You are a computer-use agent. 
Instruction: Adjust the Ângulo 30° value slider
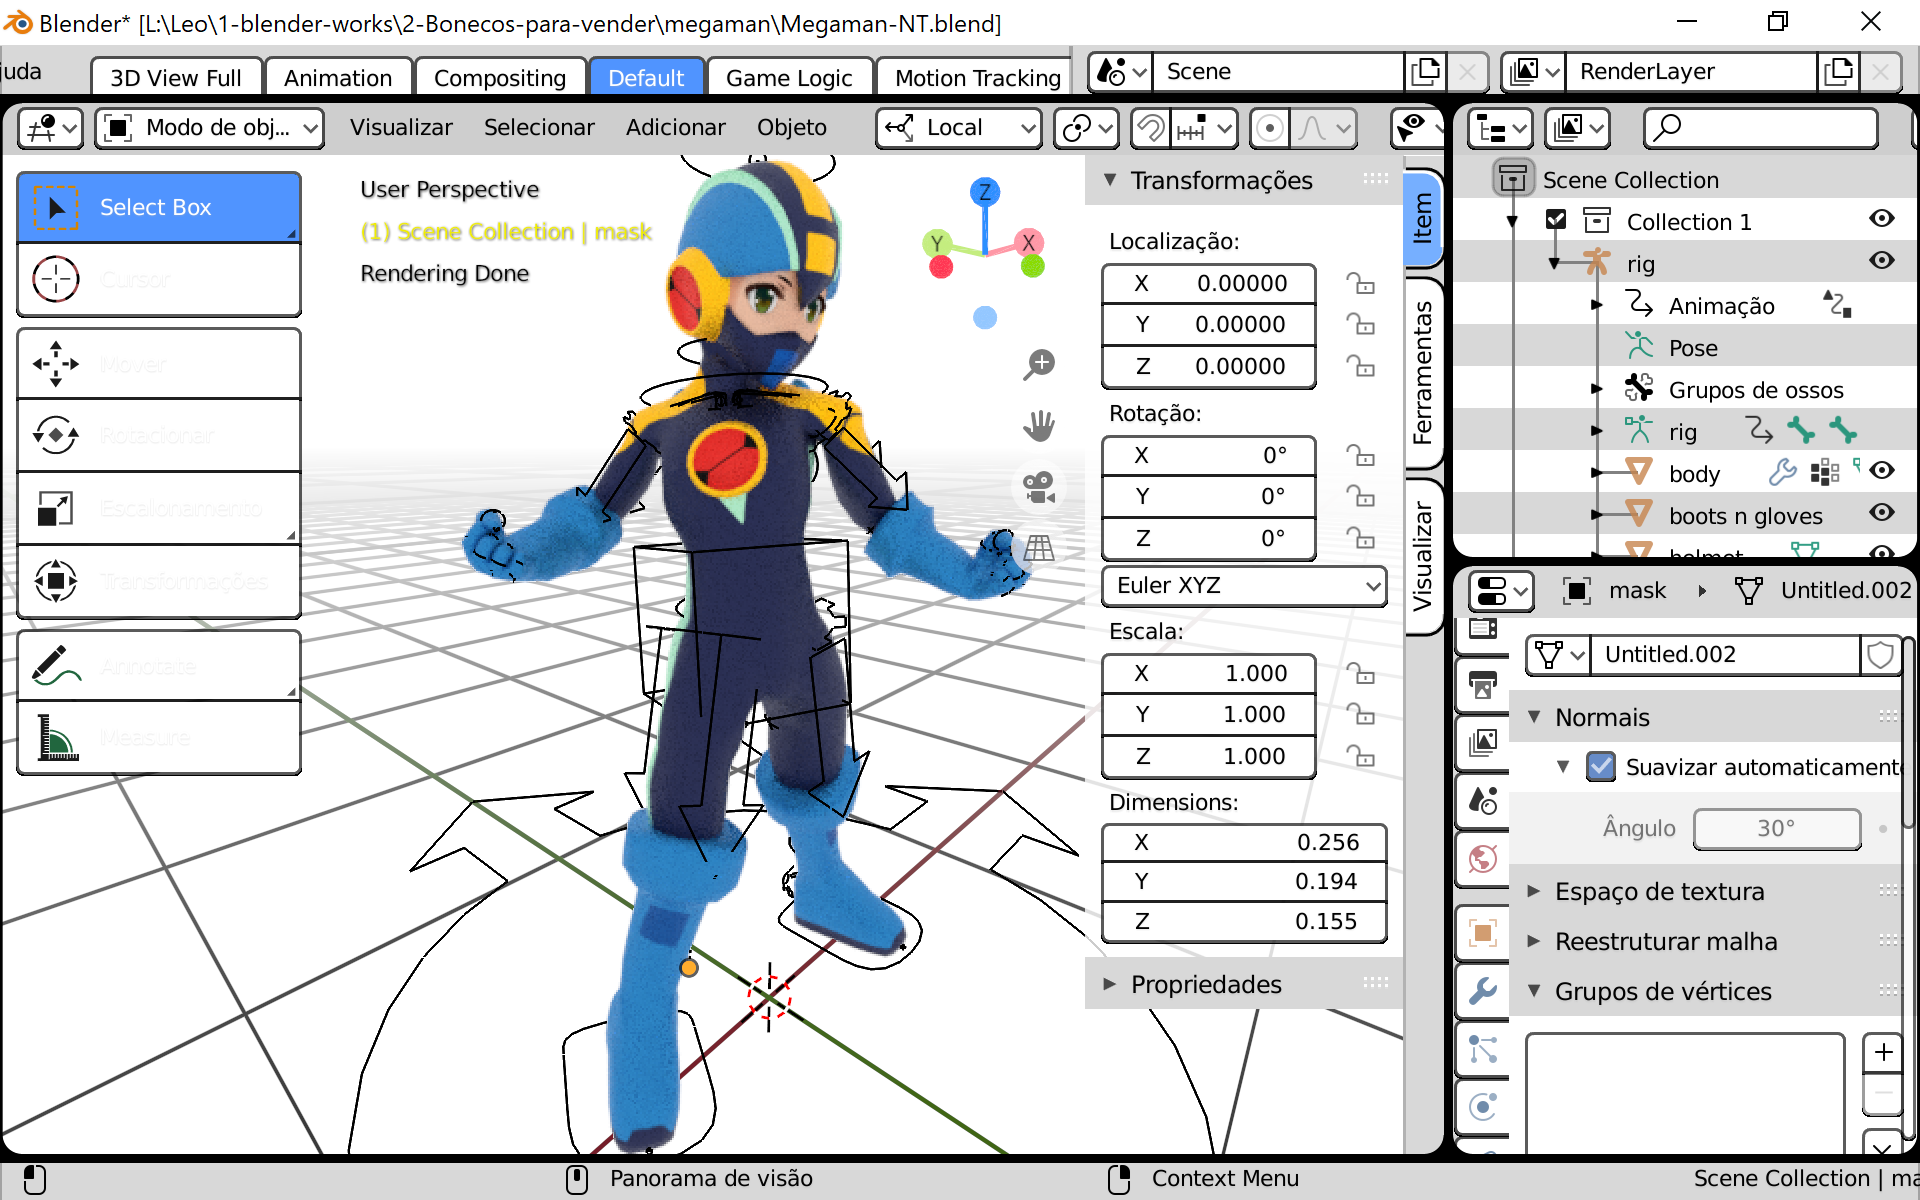[1777, 829]
